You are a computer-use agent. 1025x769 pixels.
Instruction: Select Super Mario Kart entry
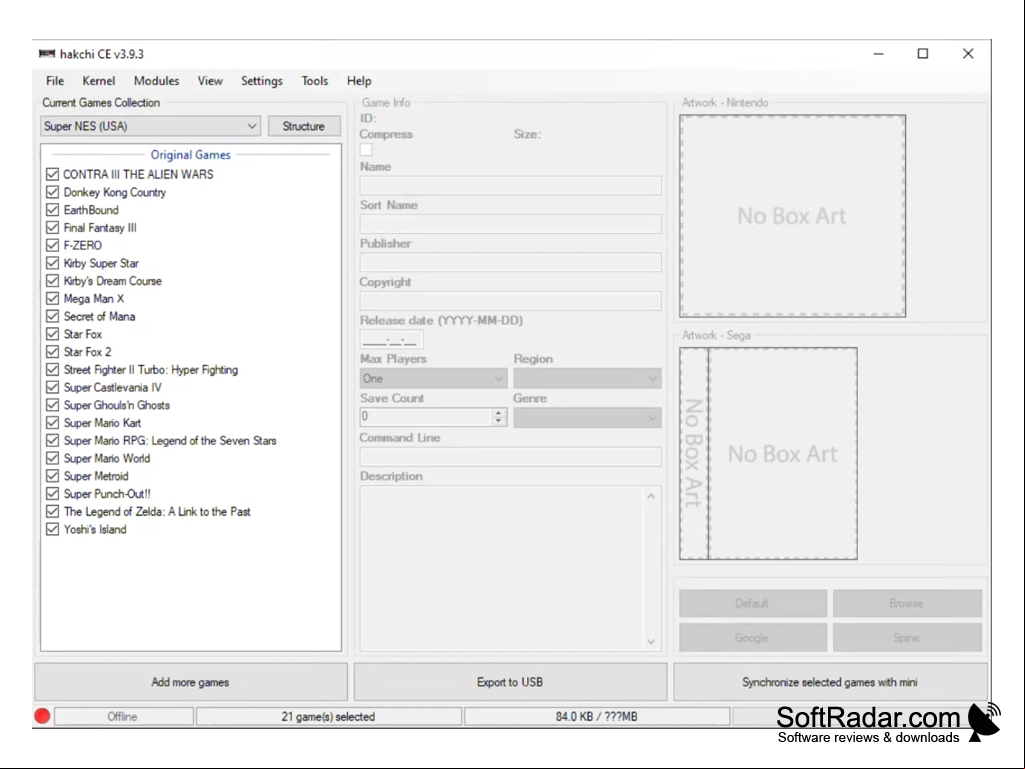pyautogui.click(x=103, y=423)
